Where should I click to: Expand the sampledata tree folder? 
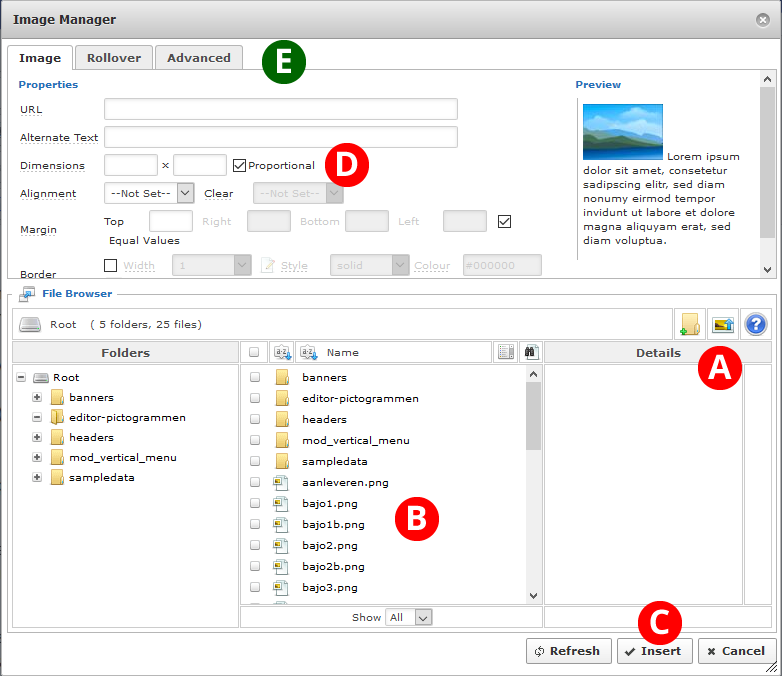37,477
